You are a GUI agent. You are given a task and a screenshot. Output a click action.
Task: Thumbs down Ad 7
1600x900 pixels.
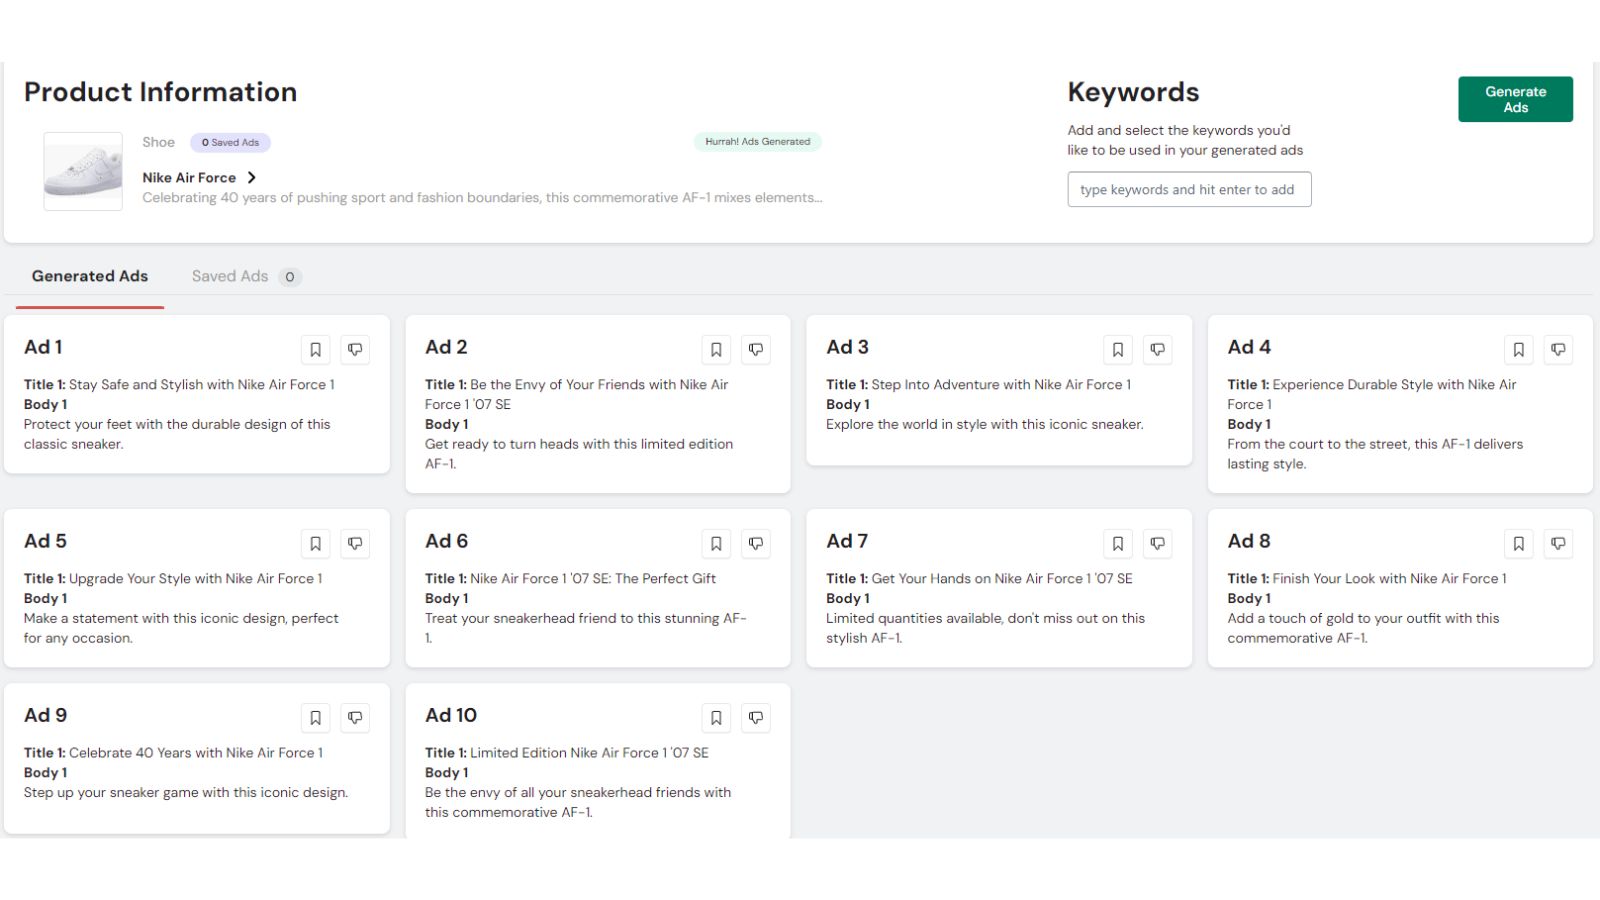pyautogui.click(x=1157, y=543)
